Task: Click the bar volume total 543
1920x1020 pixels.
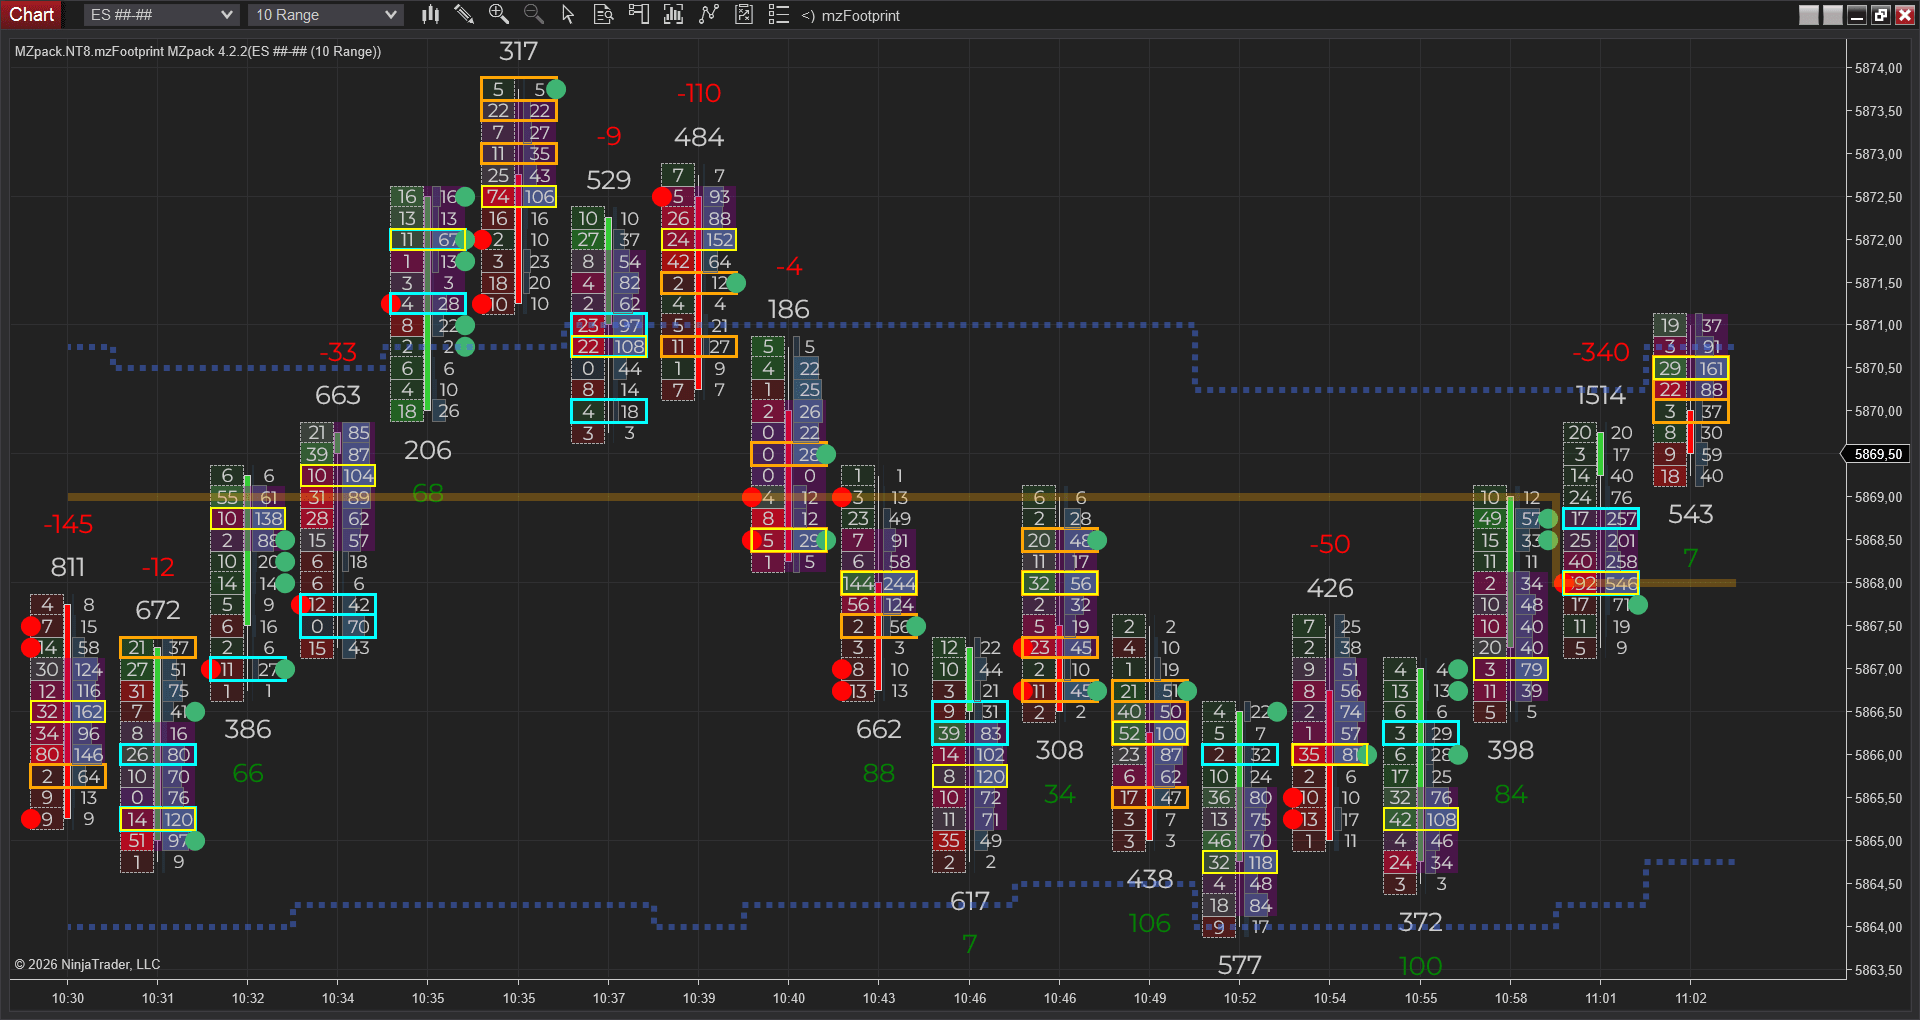Action: coord(1691,514)
